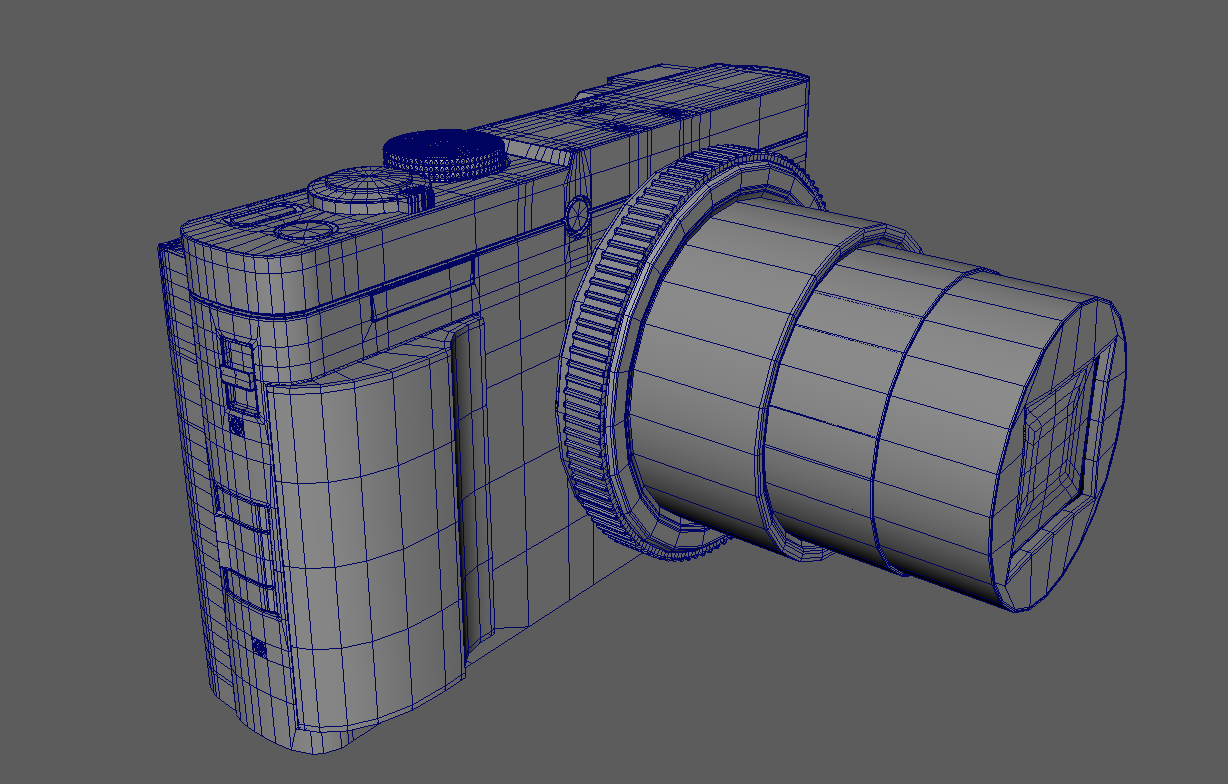Click the small round button beside the lens
The width and height of the screenshot is (1228, 784).
coord(578,214)
